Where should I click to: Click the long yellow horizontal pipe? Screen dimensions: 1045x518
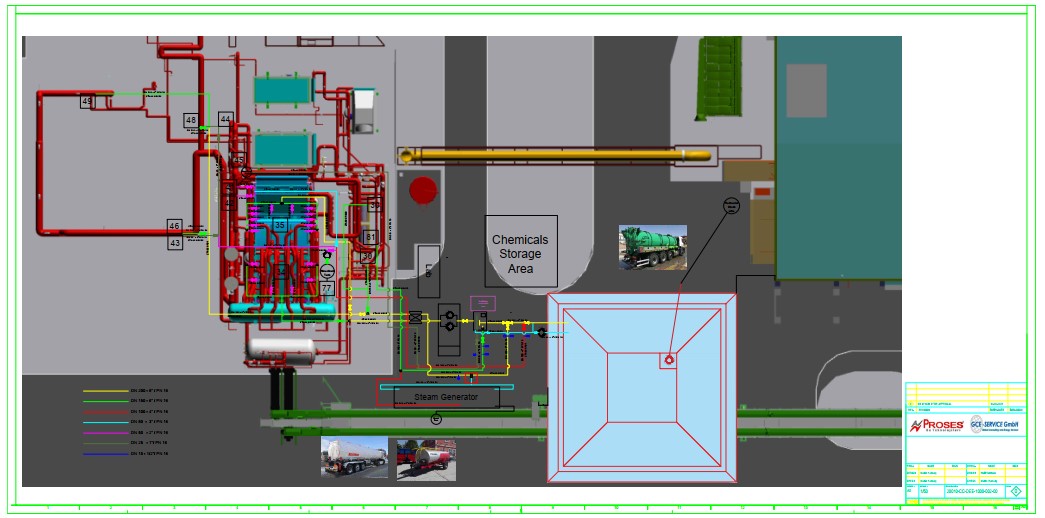555,155
